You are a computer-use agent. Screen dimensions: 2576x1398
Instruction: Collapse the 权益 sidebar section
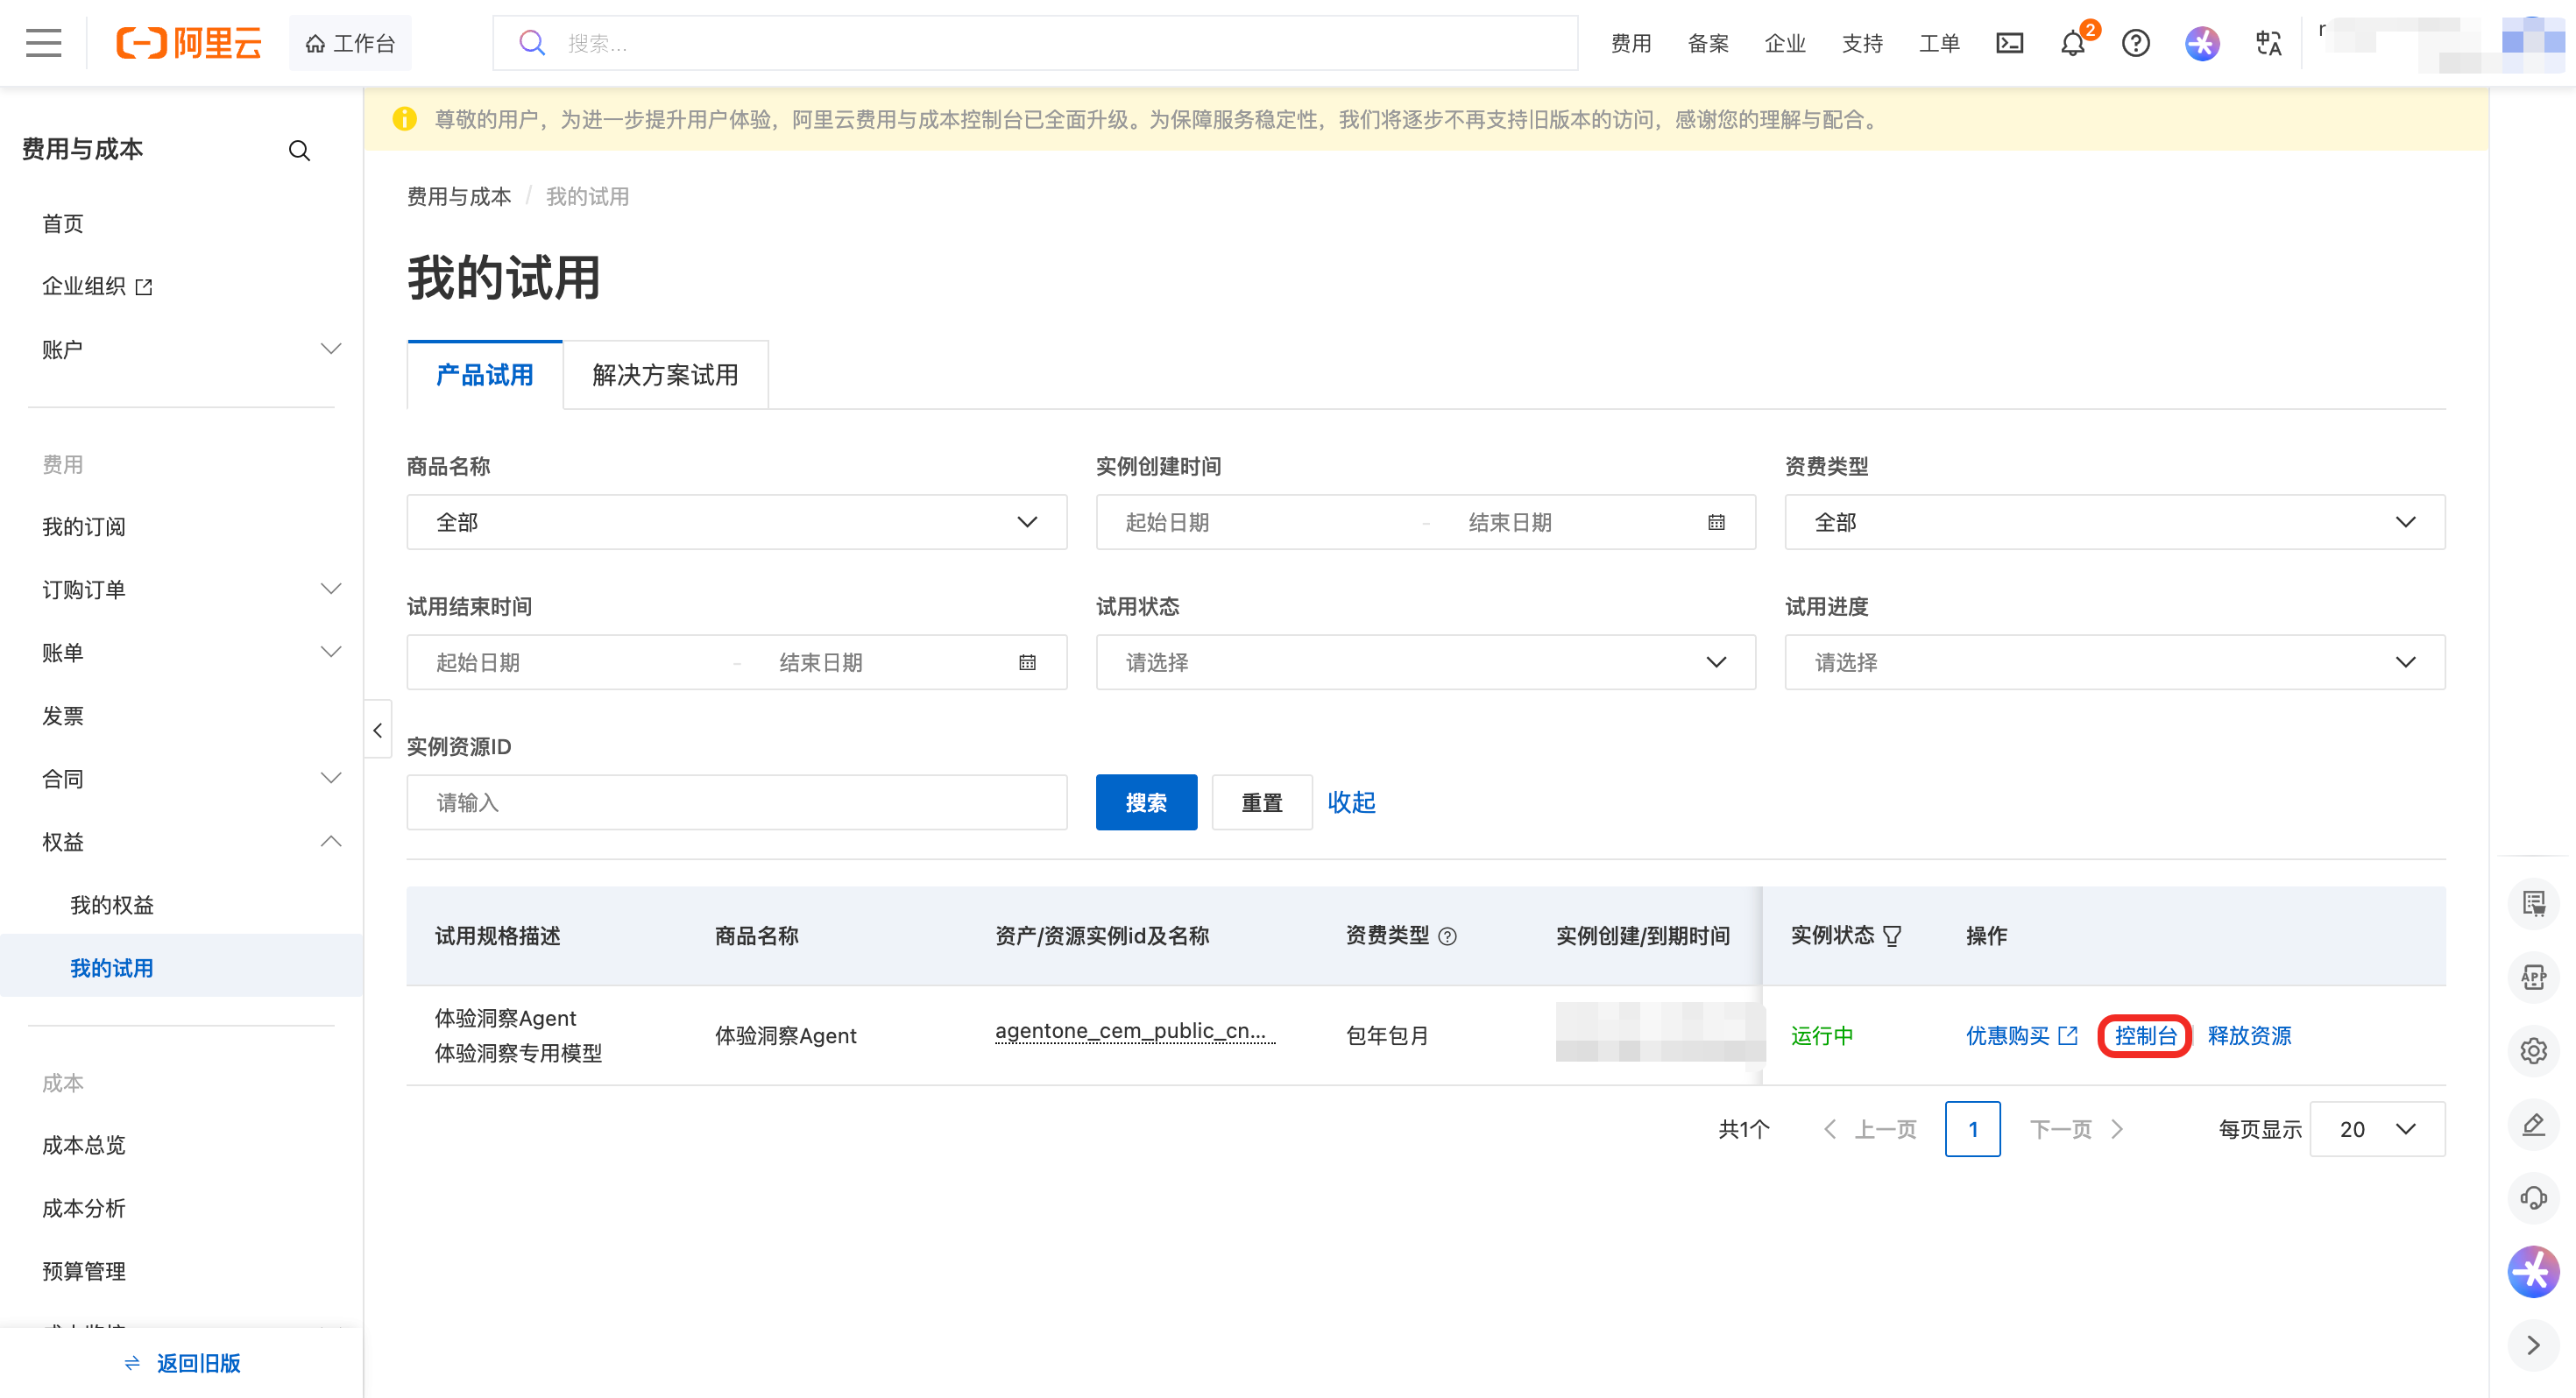tap(331, 841)
